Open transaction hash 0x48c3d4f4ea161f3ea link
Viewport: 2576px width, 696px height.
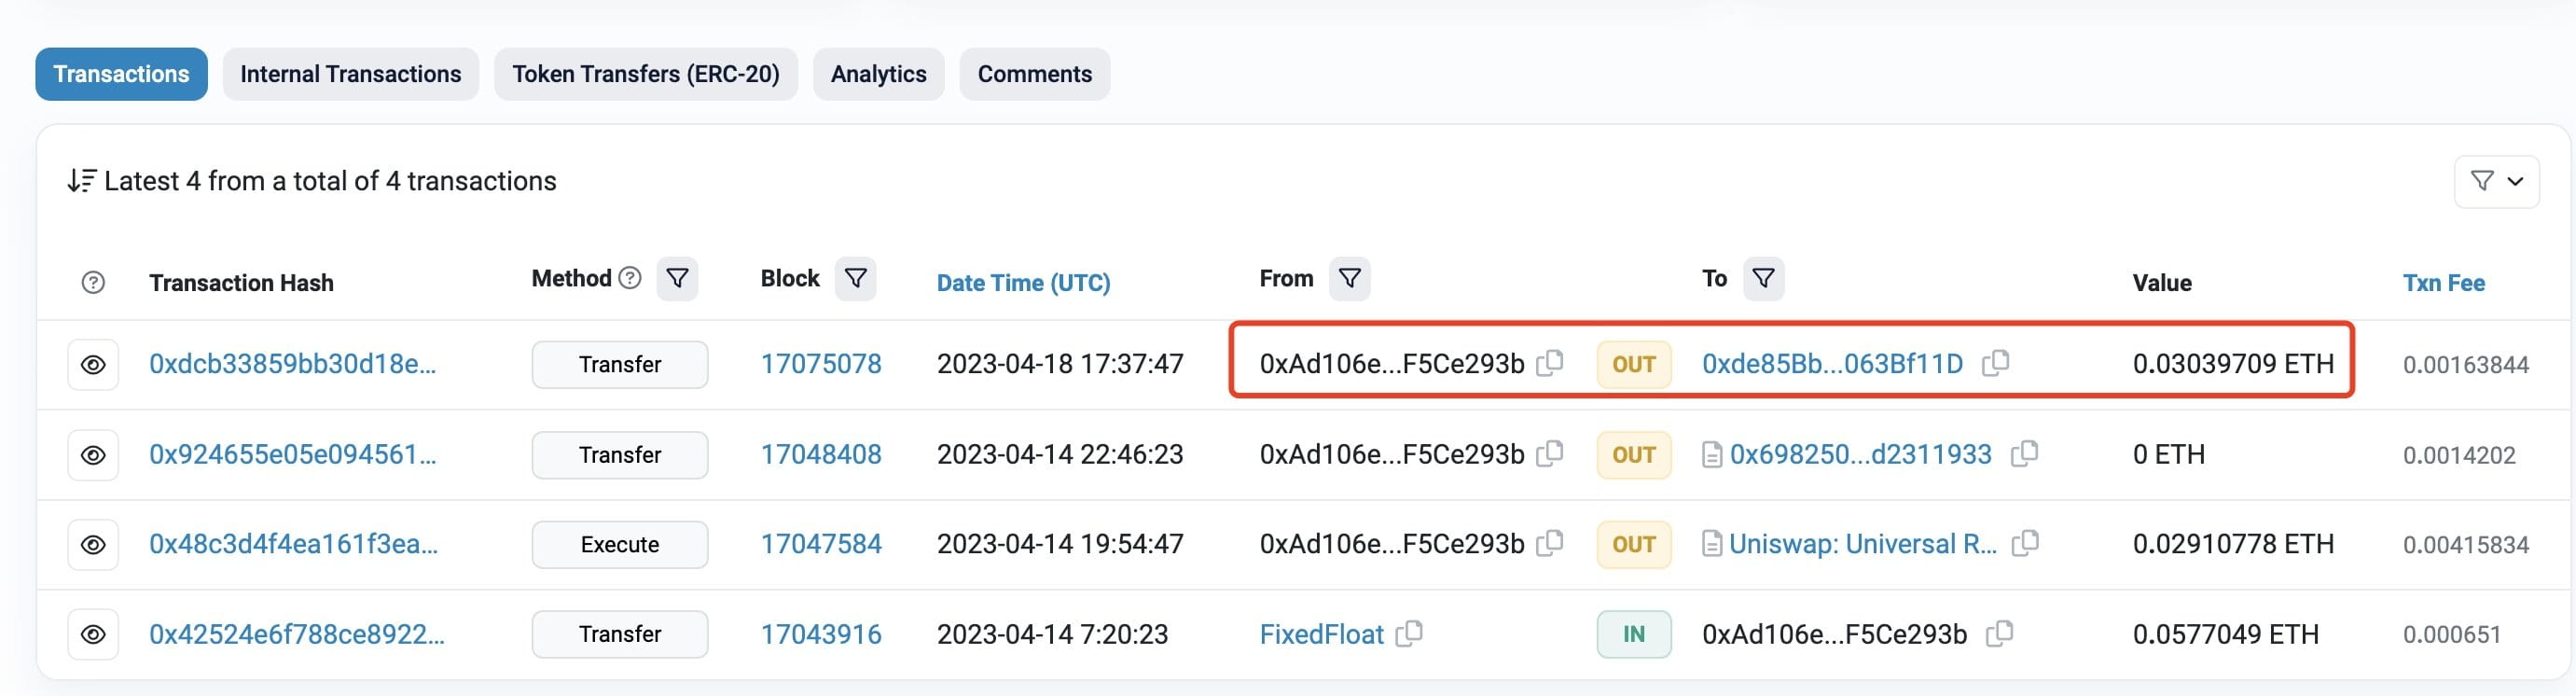click(x=293, y=544)
